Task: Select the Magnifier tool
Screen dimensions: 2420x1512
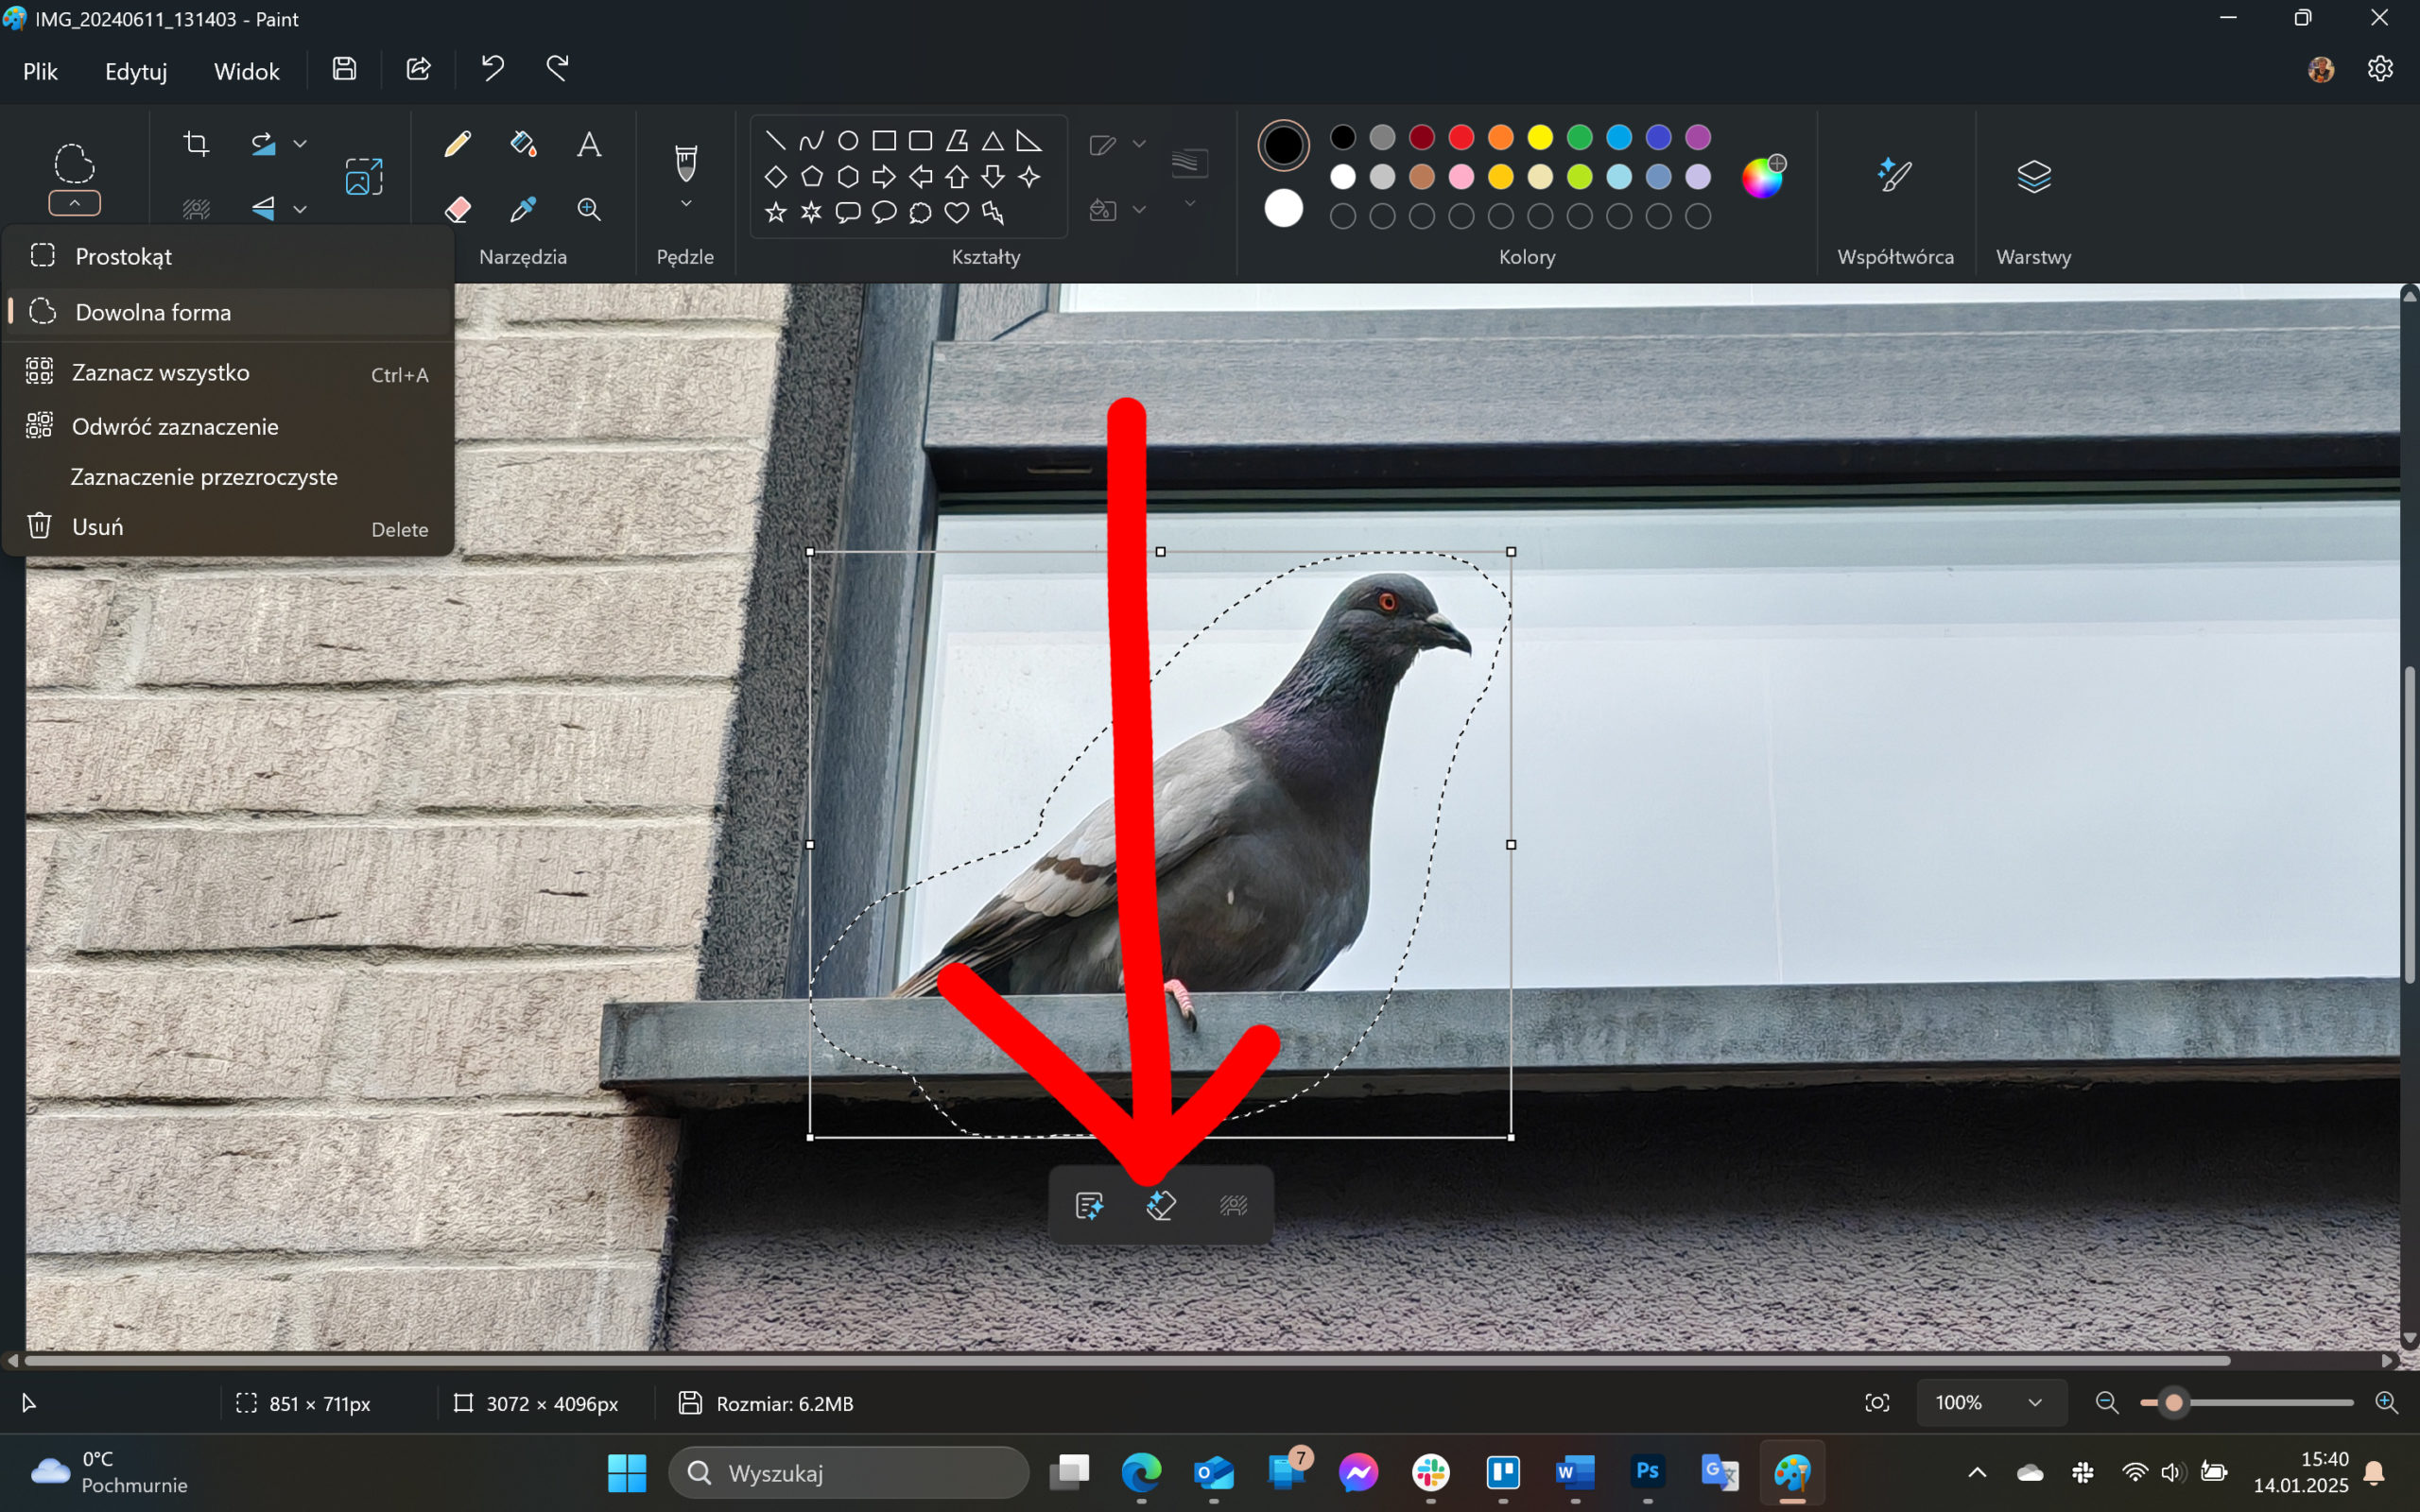Action: click(589, 209)
